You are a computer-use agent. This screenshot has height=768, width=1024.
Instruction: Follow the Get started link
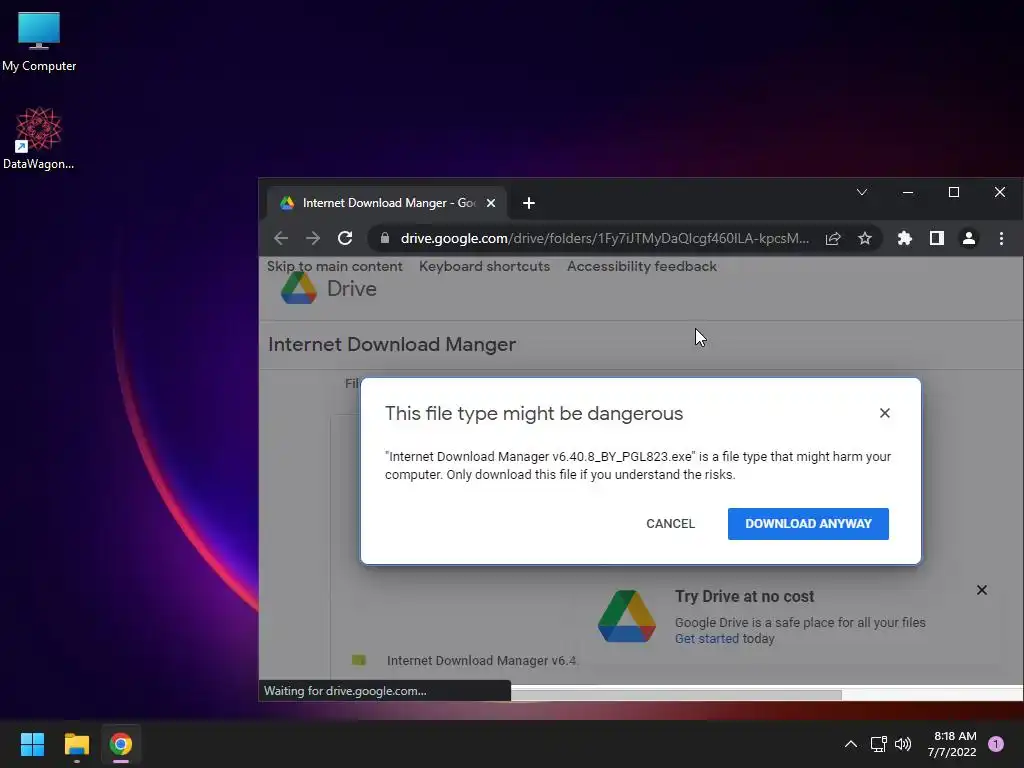707,639
